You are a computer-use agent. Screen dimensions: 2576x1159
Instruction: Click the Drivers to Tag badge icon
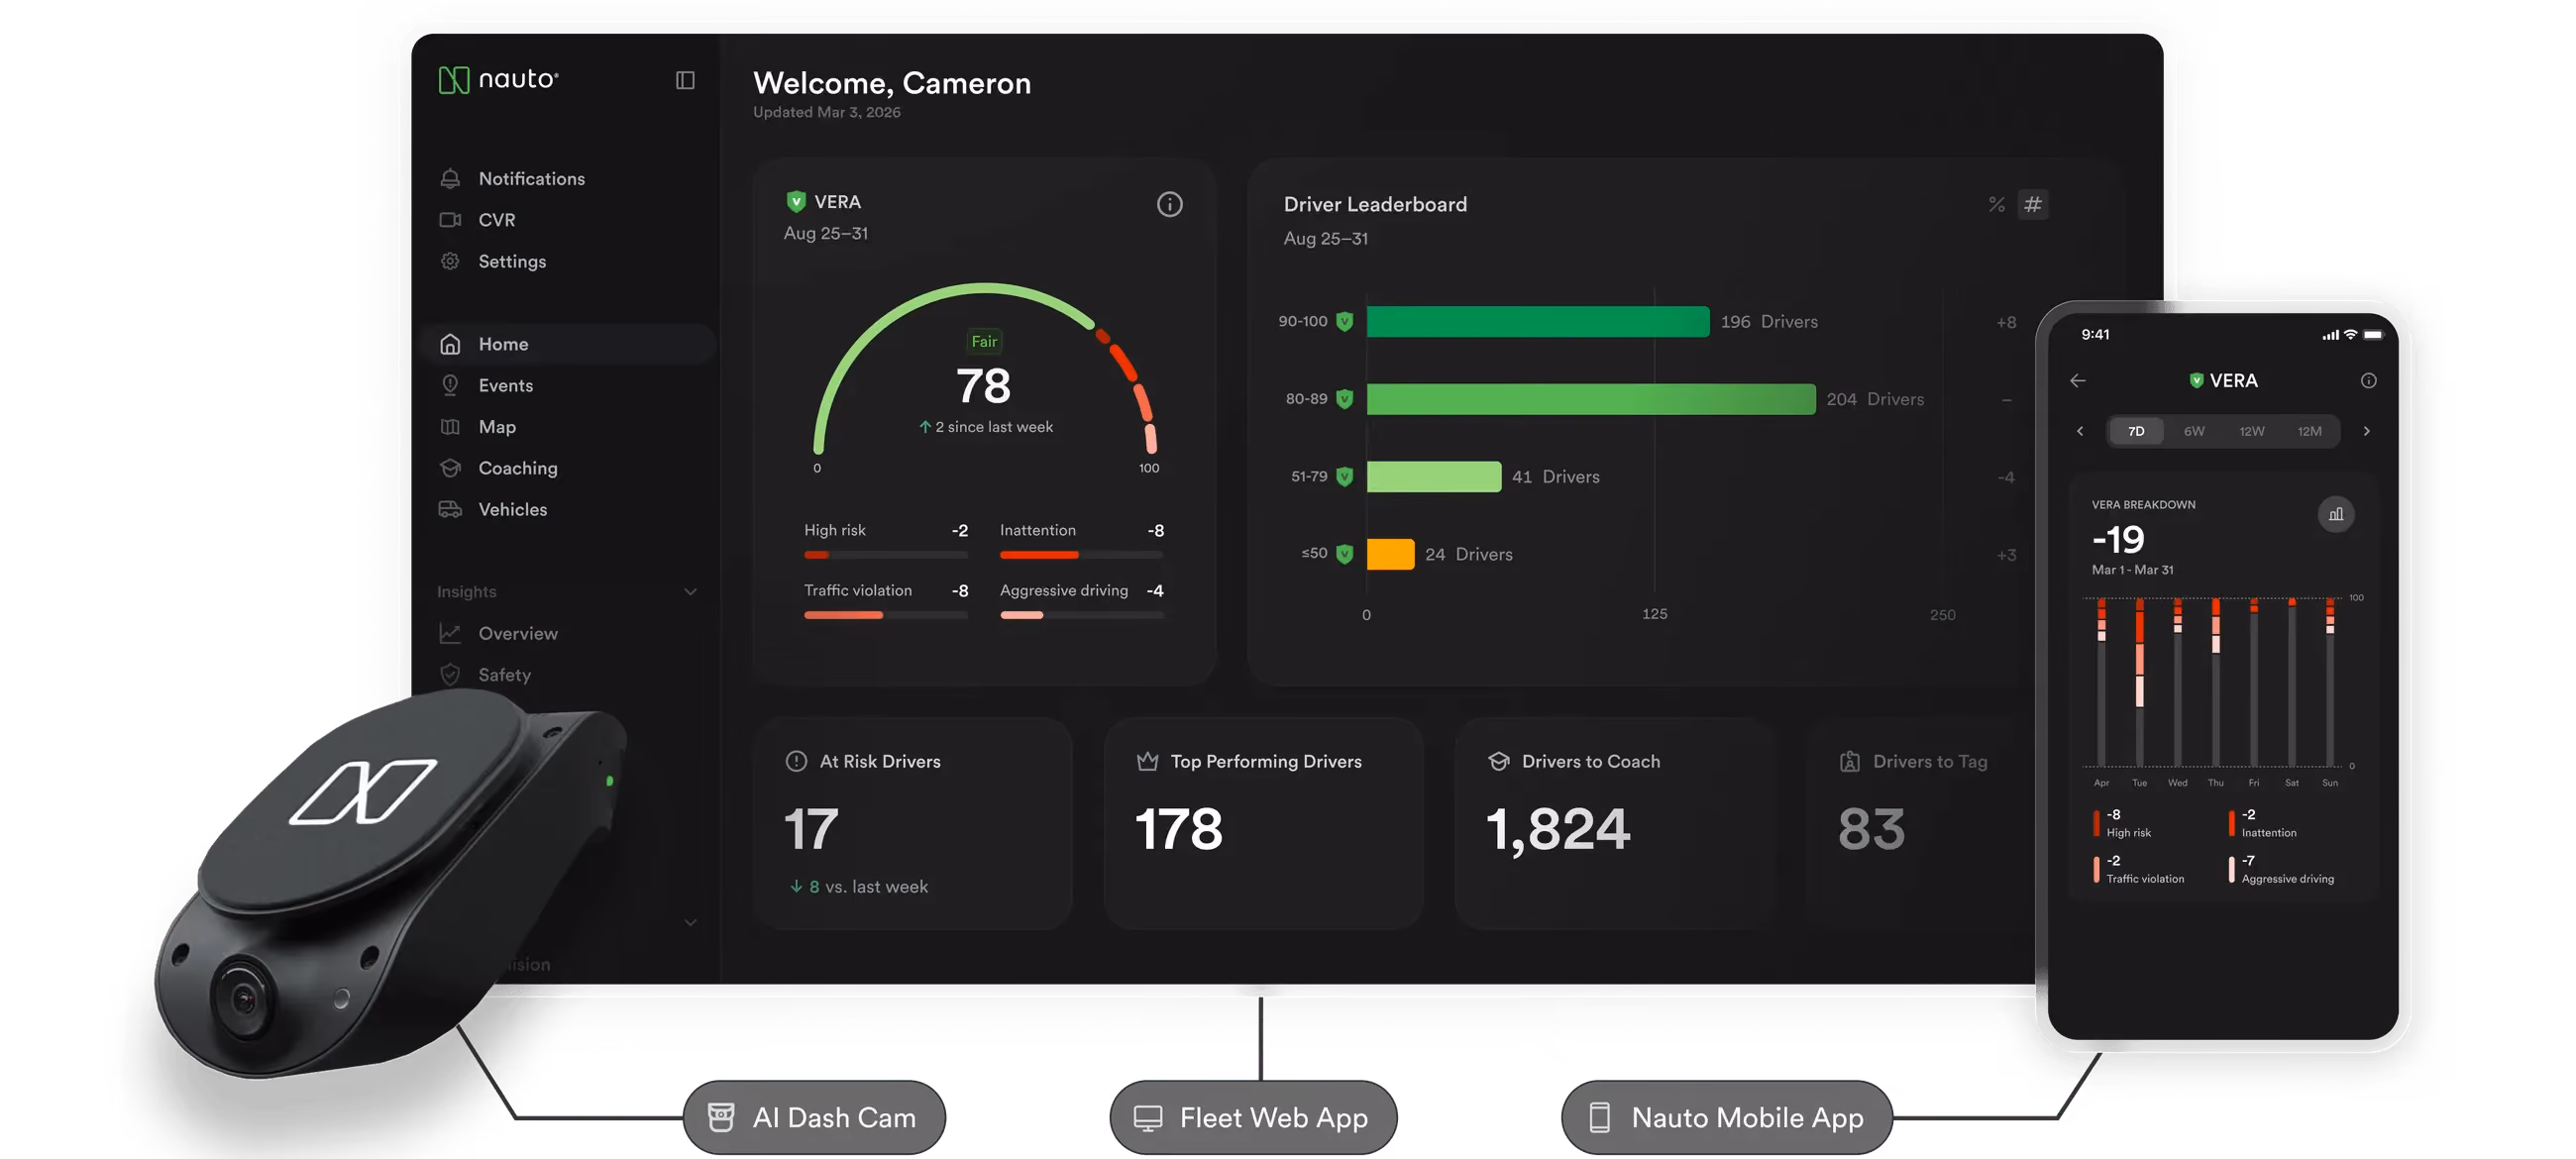pyautogui.click(x=1849, y=762)
